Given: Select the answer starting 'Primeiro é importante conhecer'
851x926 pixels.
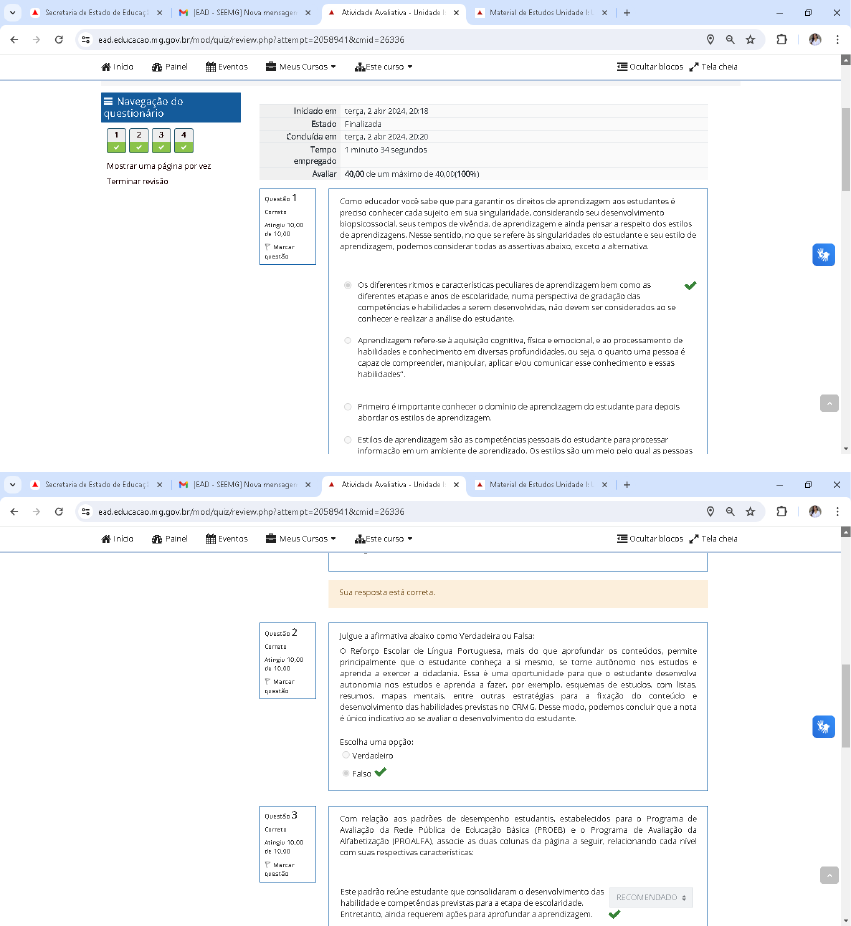Looking at the screenshot, I should (347, 406).
